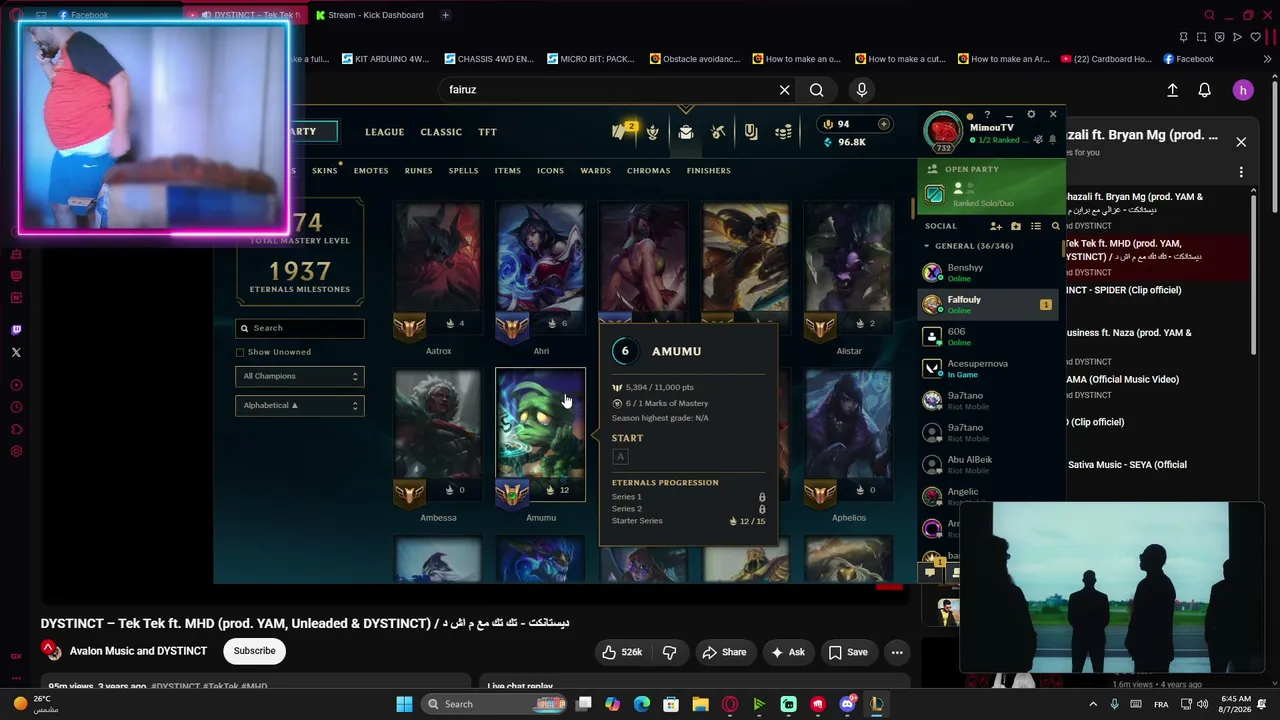
Task: Open the Emotes collection tab
Action: (x=371, y=171)
